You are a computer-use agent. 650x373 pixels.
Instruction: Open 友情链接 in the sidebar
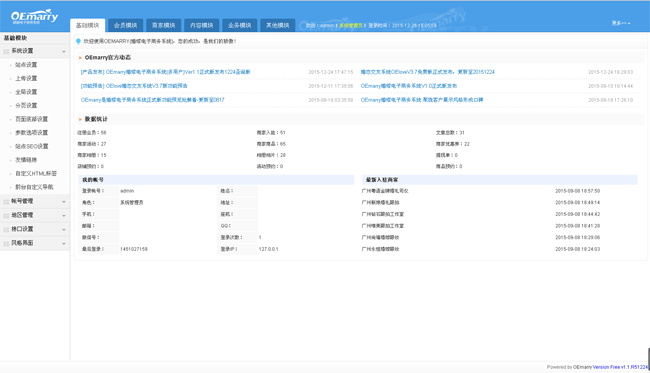click(26, 160)
